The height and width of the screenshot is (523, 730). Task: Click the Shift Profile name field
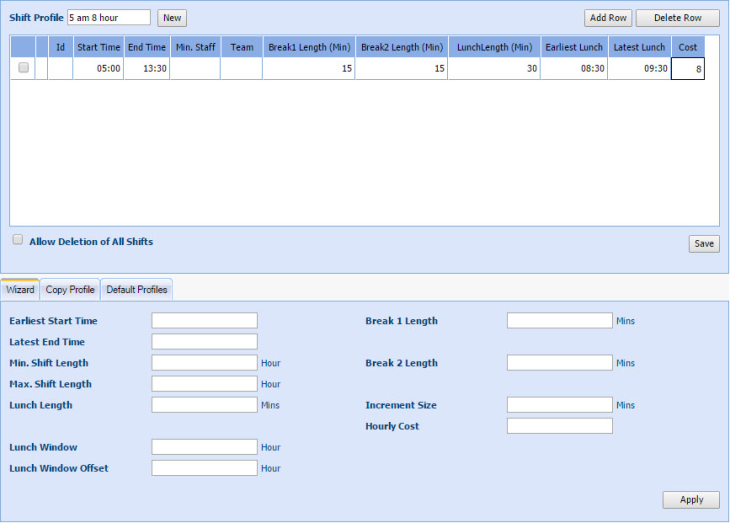[x=109, y=18]
